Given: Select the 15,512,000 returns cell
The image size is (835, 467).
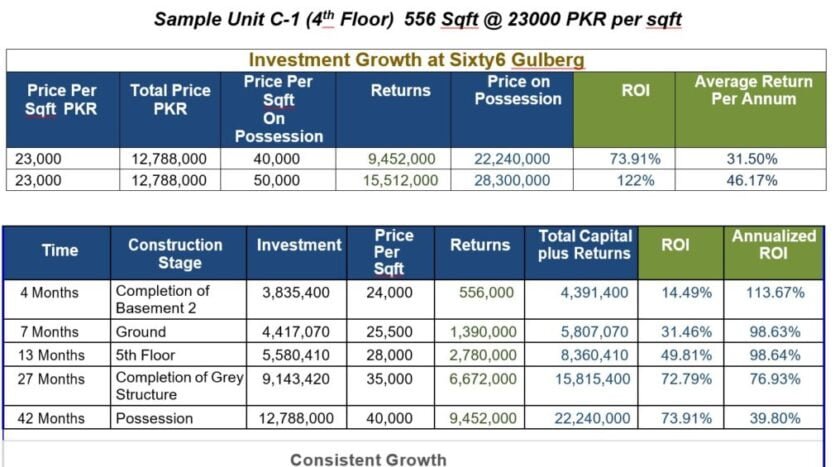Looking at the screenshot, I should point(402,180).
